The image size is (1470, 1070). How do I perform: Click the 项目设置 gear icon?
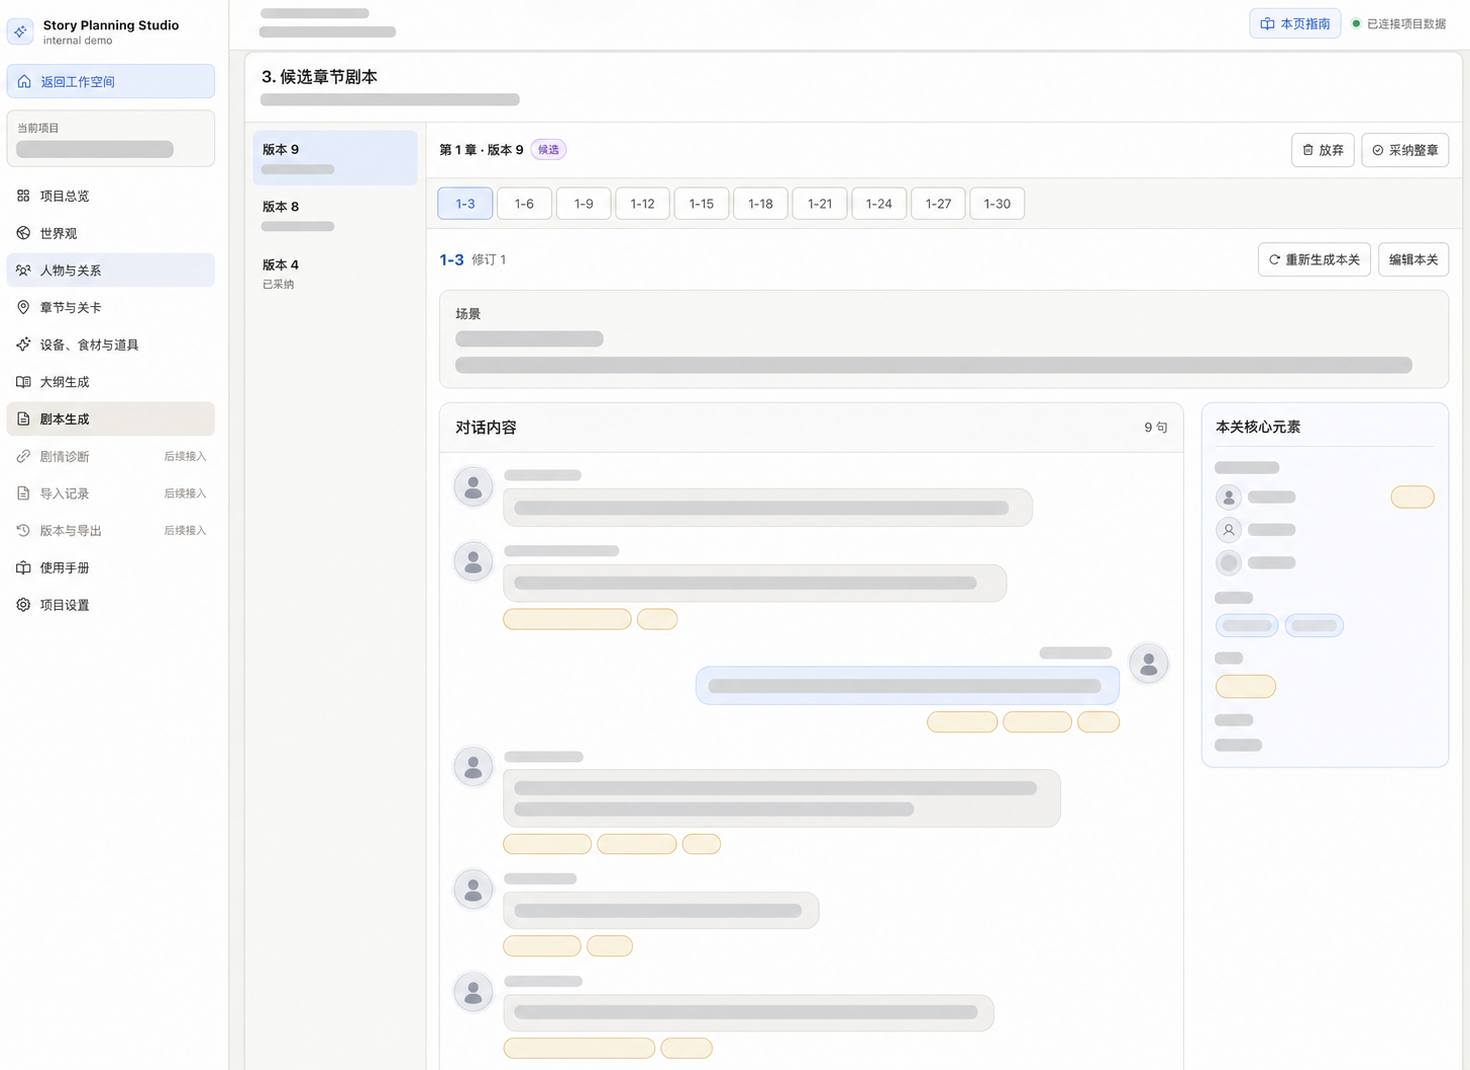click(x=23, y=605)
